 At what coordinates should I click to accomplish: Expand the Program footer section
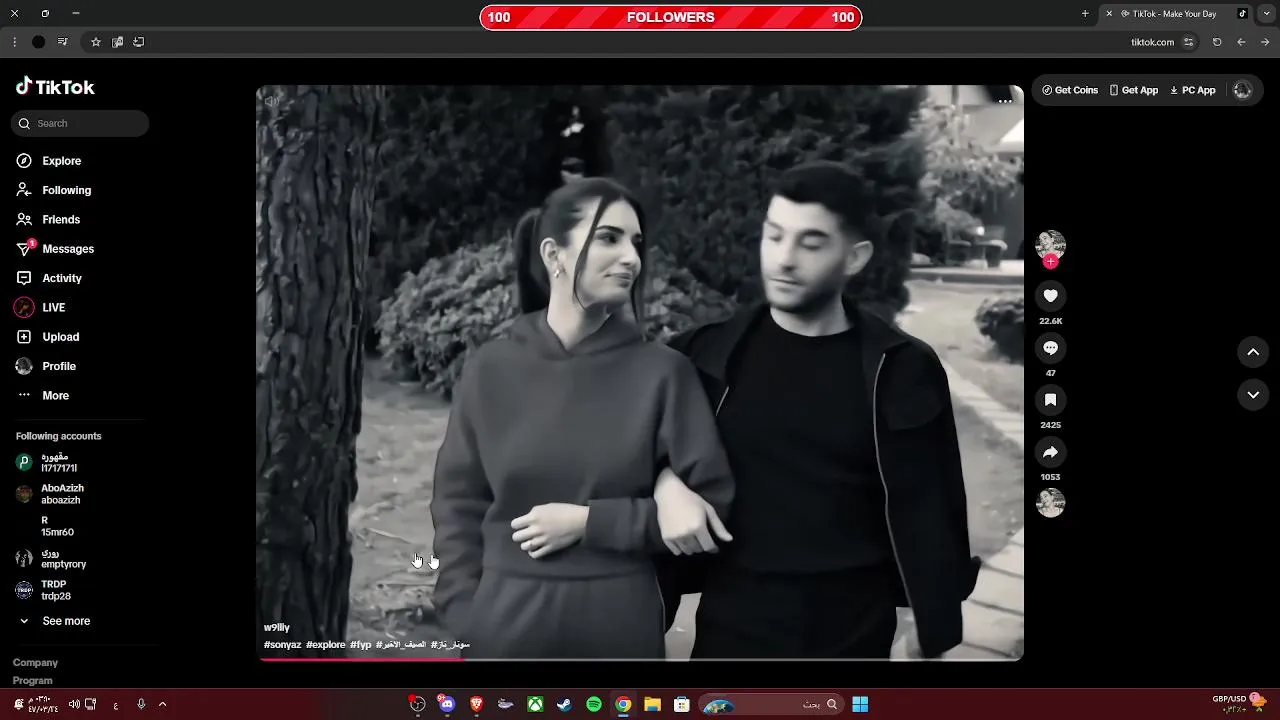click(32, 681)
